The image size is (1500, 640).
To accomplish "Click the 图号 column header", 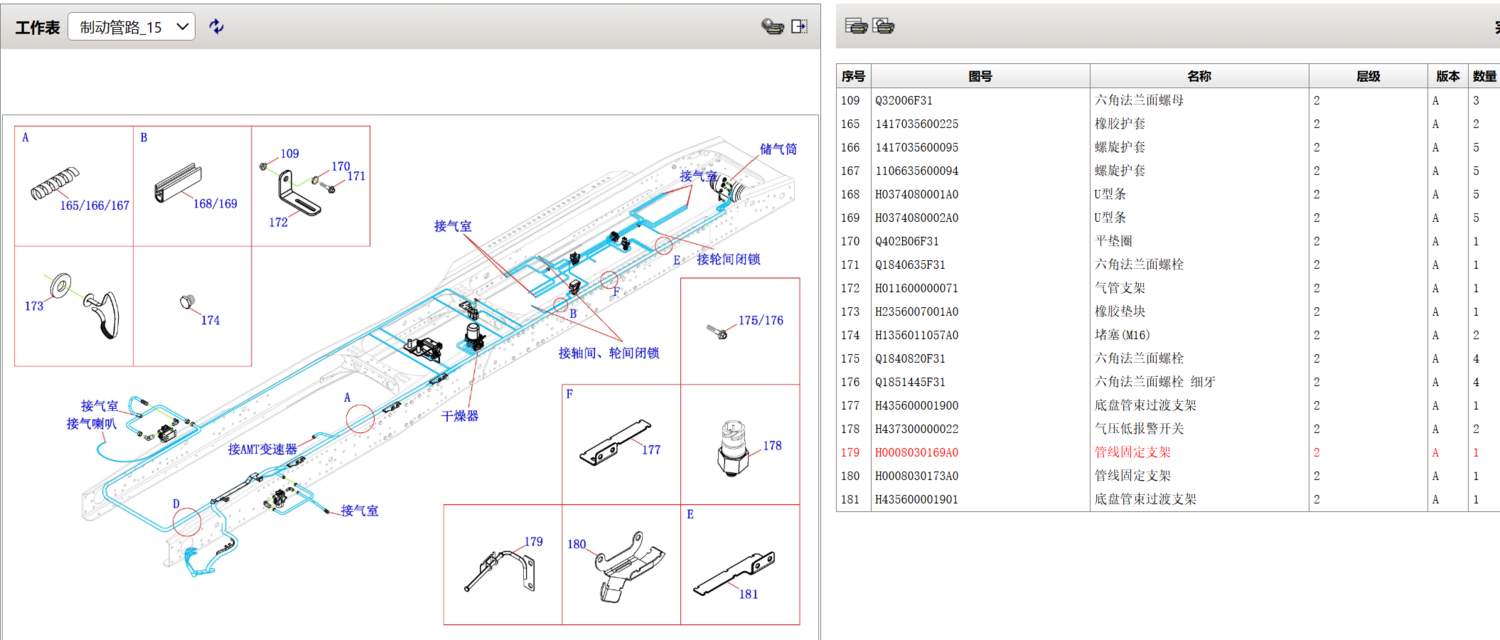I will click(980, 76).
